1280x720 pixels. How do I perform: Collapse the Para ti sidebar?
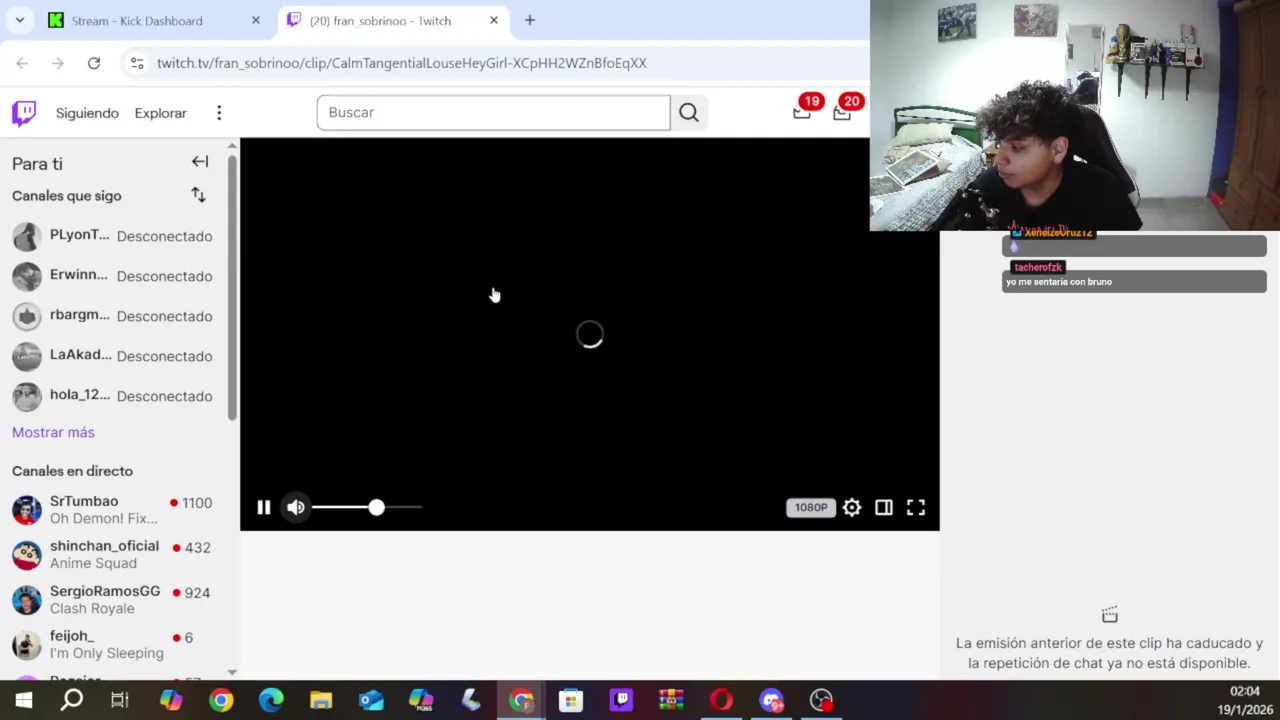200,162
